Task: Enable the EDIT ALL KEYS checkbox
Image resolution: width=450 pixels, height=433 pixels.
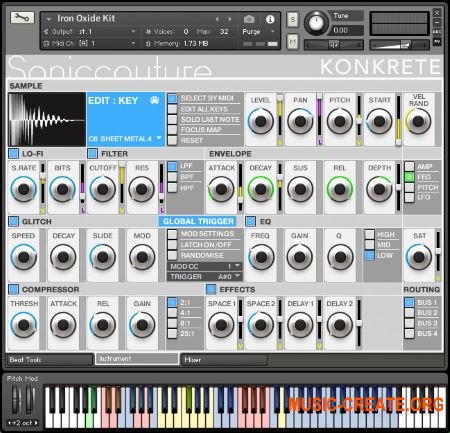Action: coord(172,109)
